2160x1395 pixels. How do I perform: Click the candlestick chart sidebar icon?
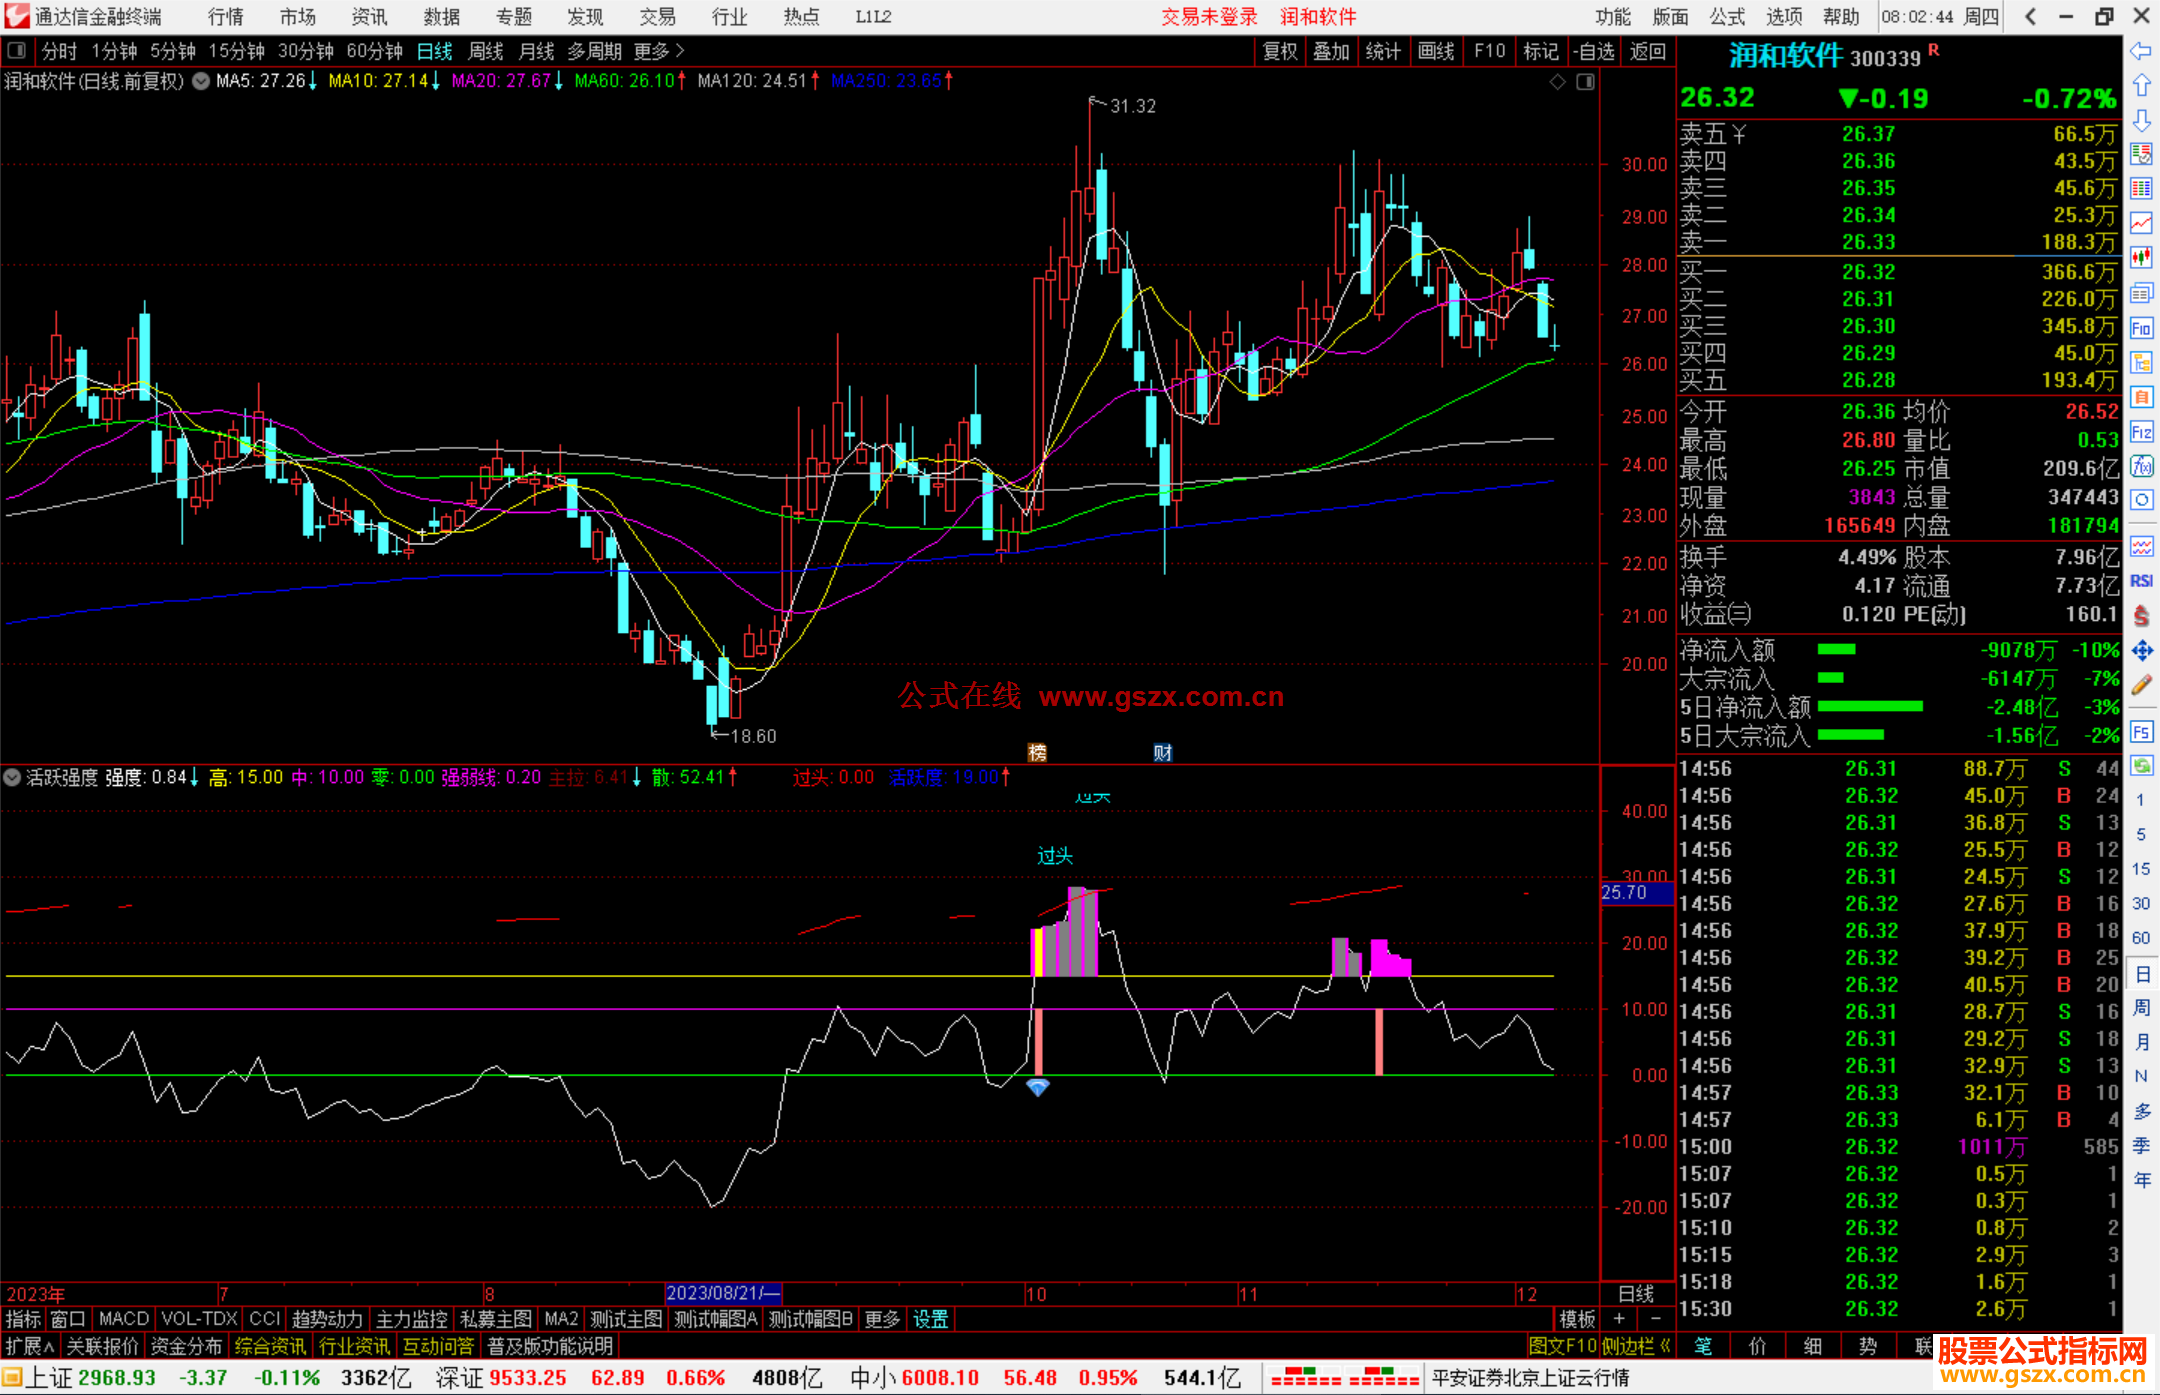[x=2141, y=257]
